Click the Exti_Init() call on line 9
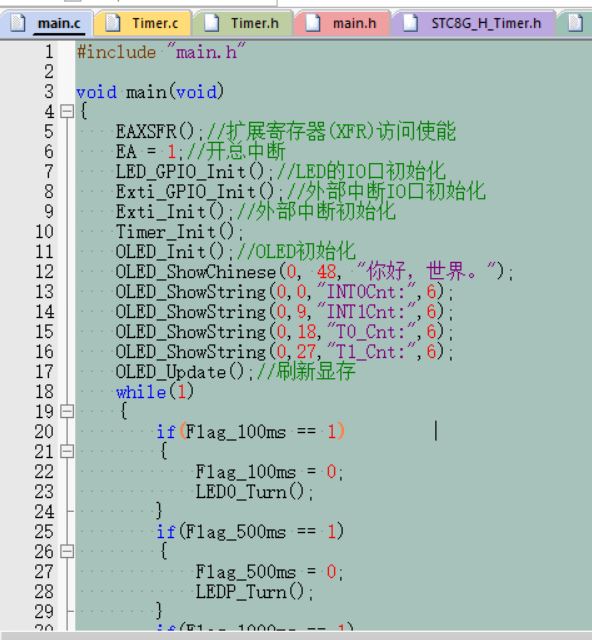The height and width of the screenshot is (640, 592). pos(174,212)
